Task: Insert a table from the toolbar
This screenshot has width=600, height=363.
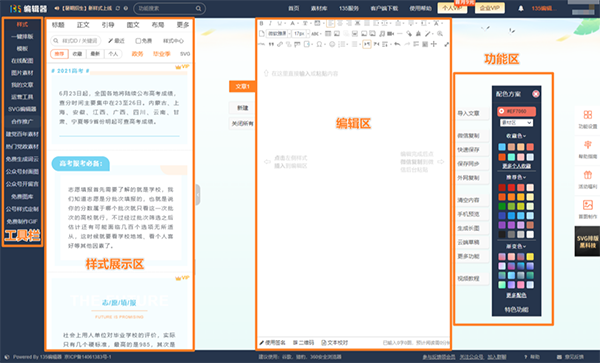Action: click(x=328, y=34)
